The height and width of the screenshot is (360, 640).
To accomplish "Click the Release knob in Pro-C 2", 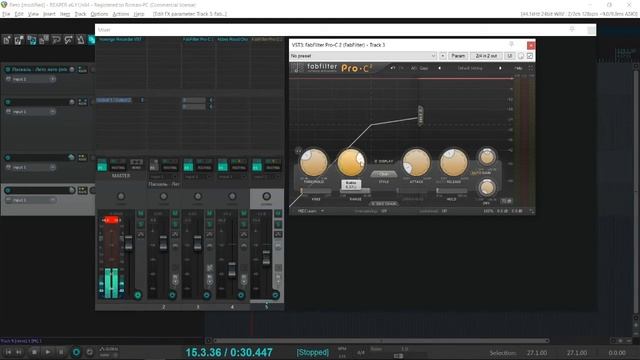I will [x=453, y=162].
